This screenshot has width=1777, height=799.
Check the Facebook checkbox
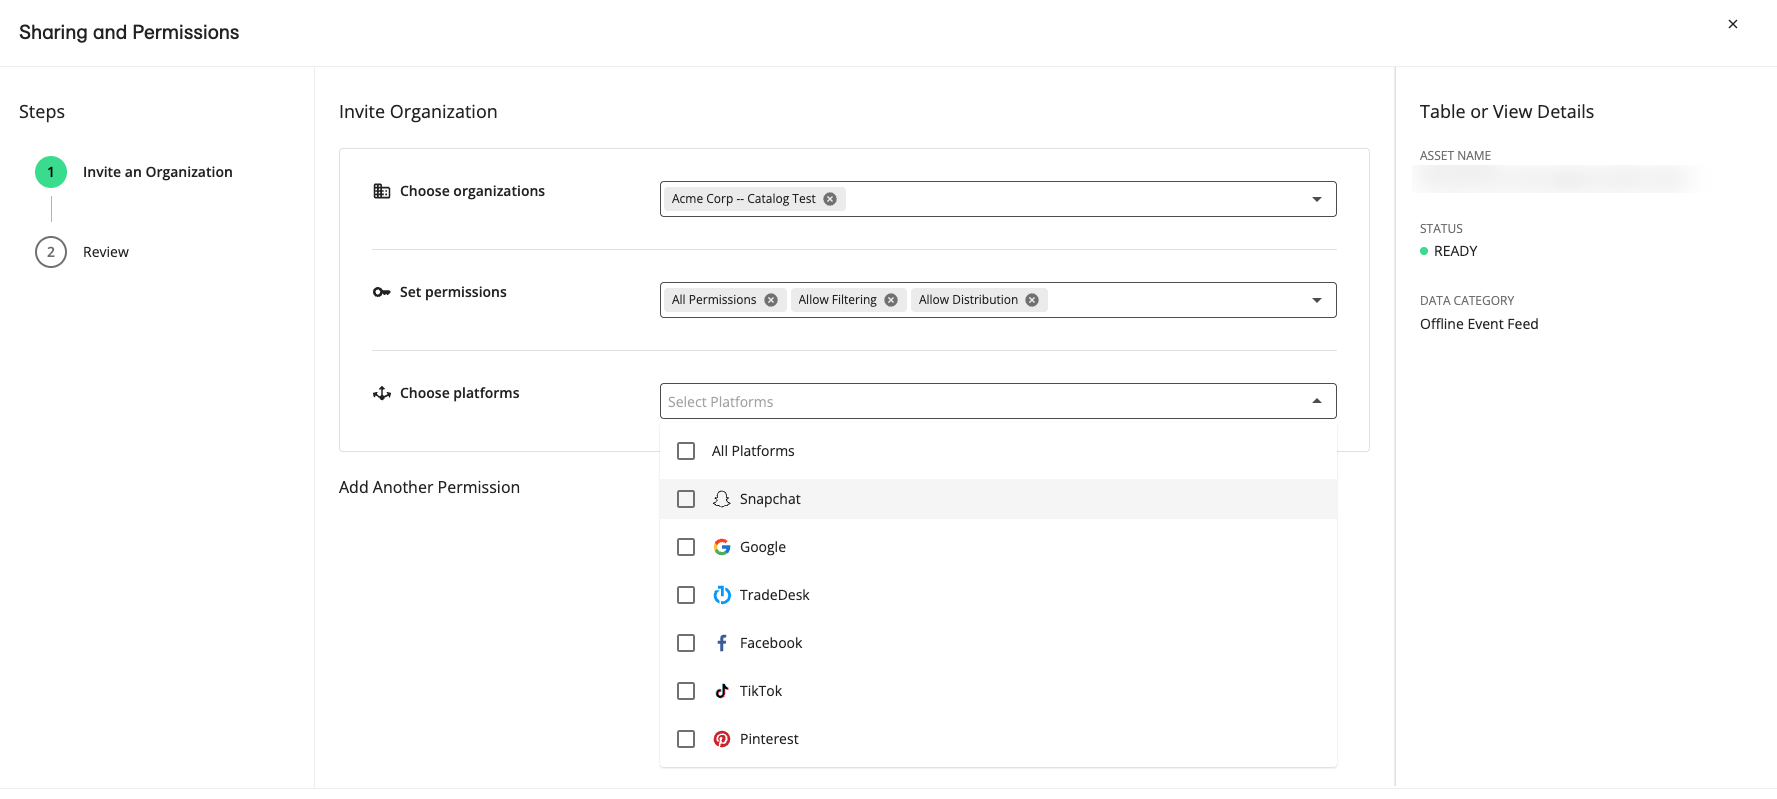tap(686, 643)
